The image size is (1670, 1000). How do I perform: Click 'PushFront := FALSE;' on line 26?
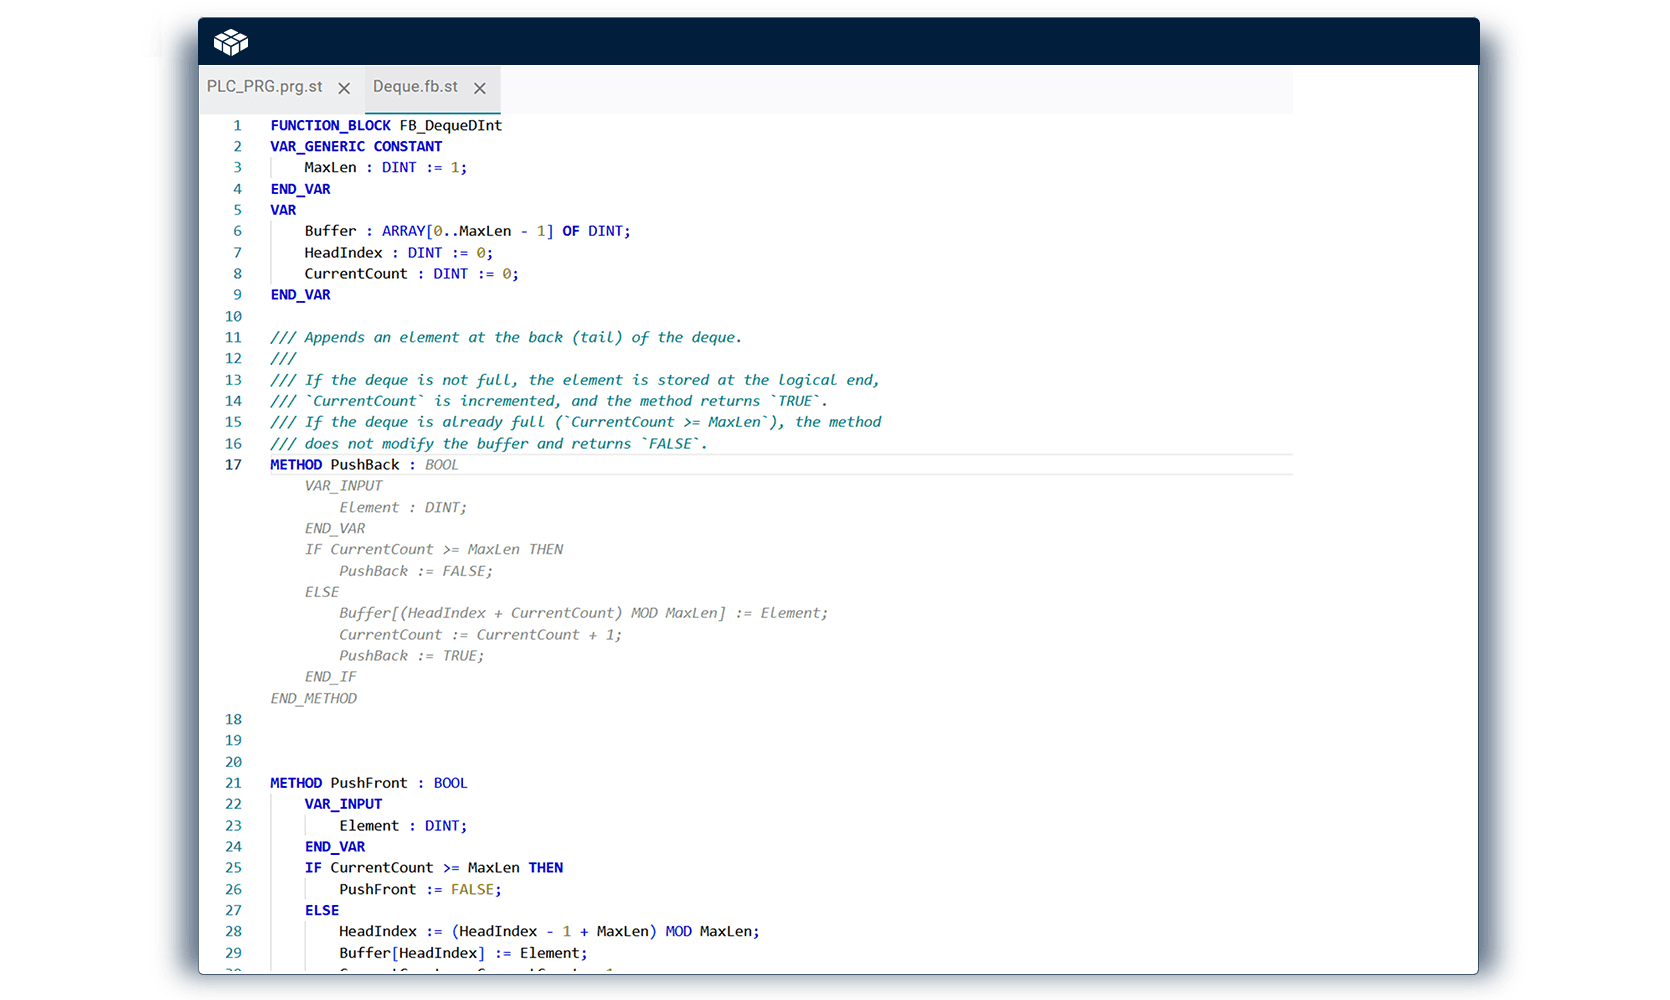pos(420,890)
